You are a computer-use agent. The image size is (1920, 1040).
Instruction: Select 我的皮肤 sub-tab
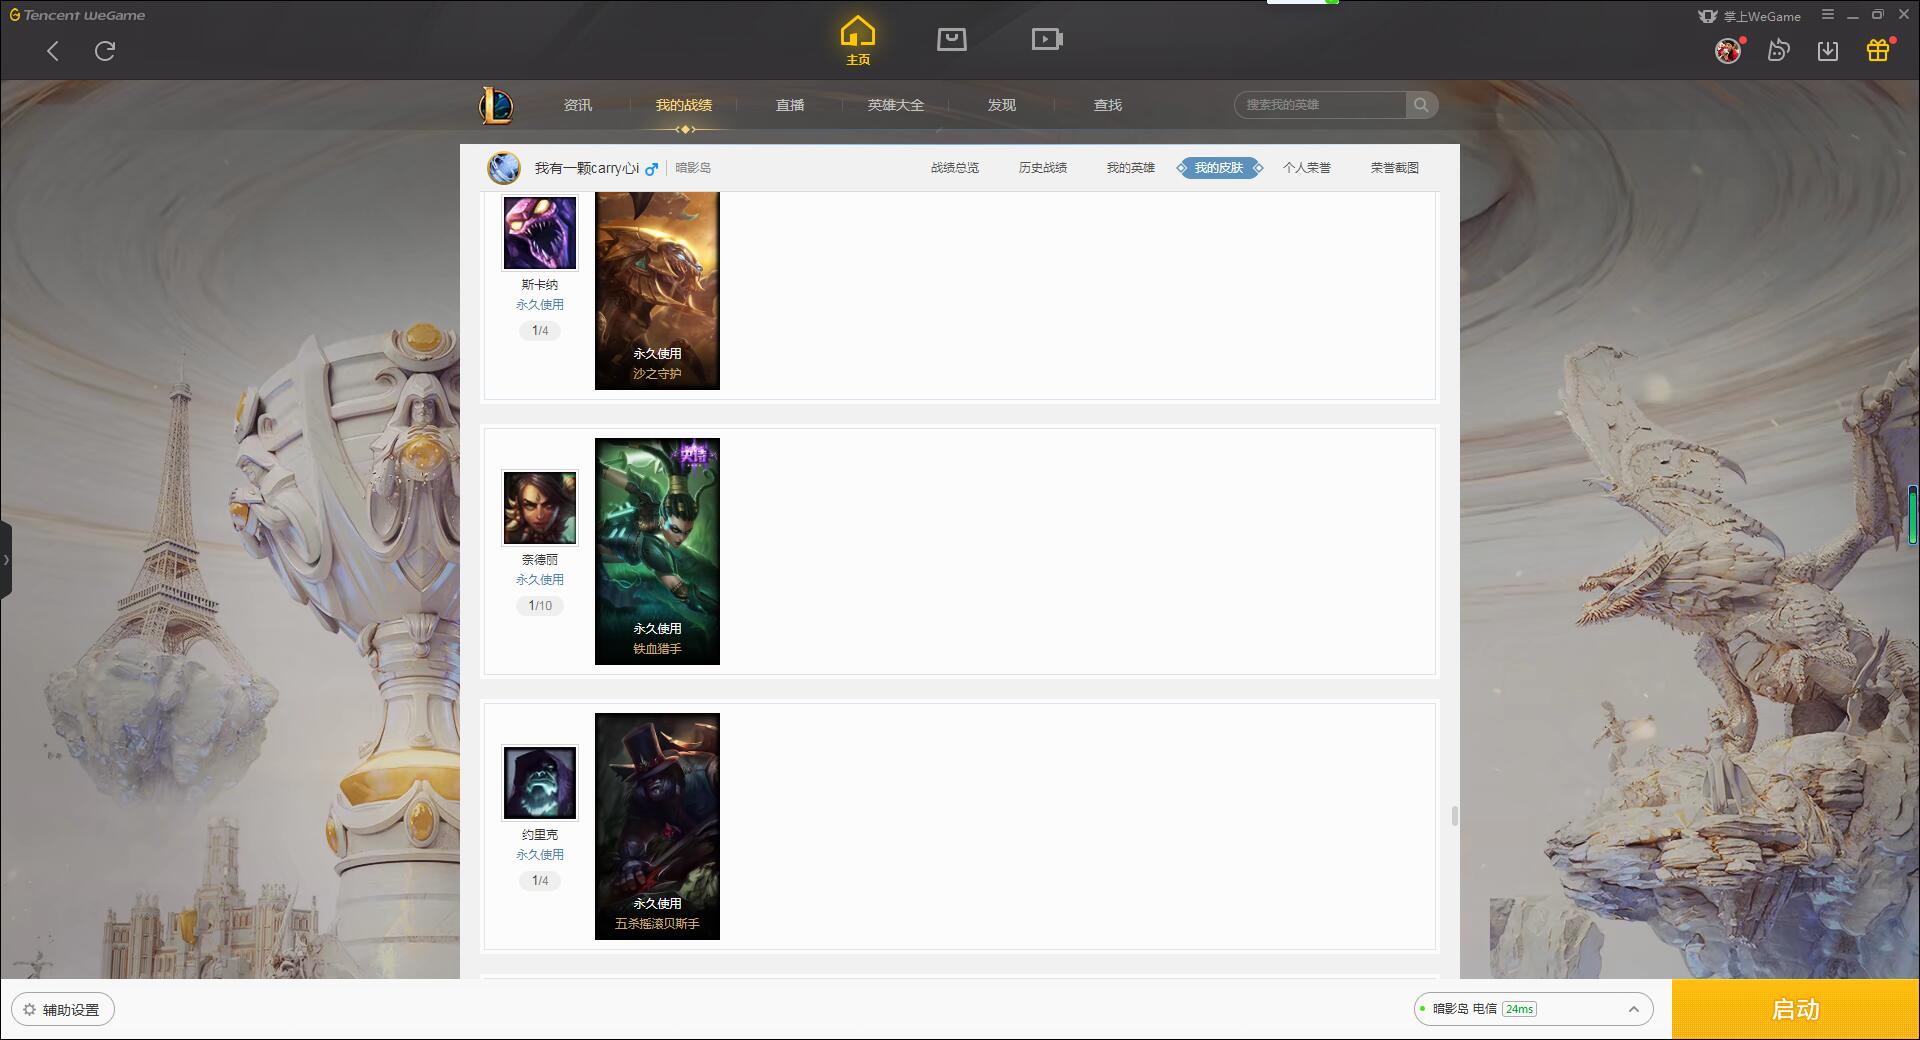click(1219, 168)
